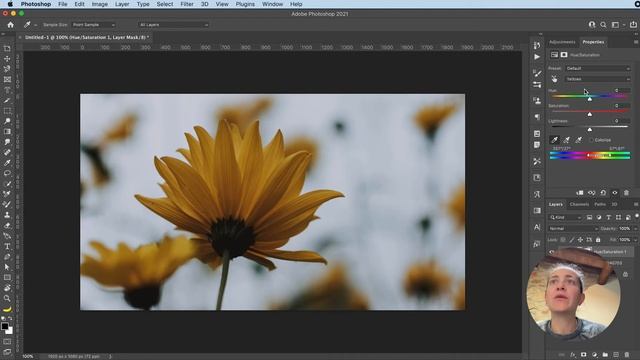Switch to the Channels tab
640x360 pixels.
click(579, 204)
